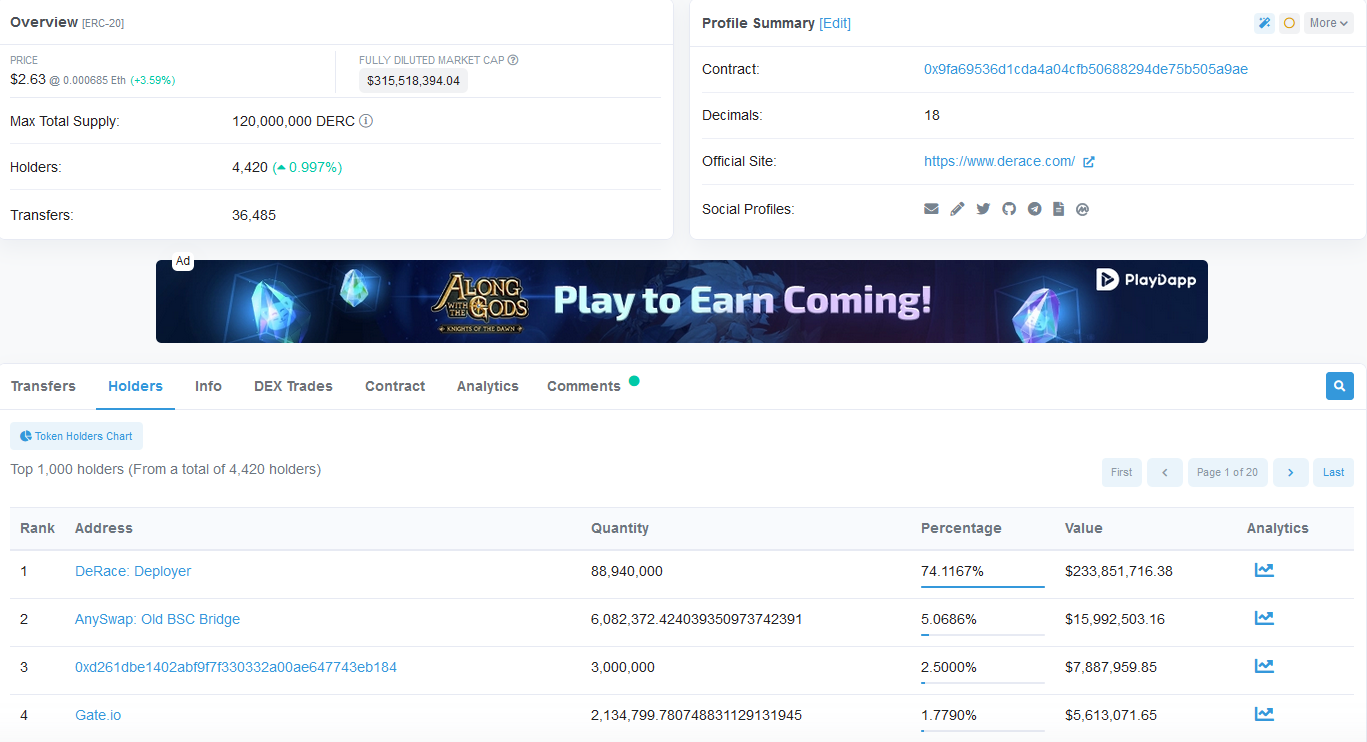Screen dimensions: 1367x742
Task: Click the 1.7790% percentage for Gate.io
Action: [x=949, y=715]
